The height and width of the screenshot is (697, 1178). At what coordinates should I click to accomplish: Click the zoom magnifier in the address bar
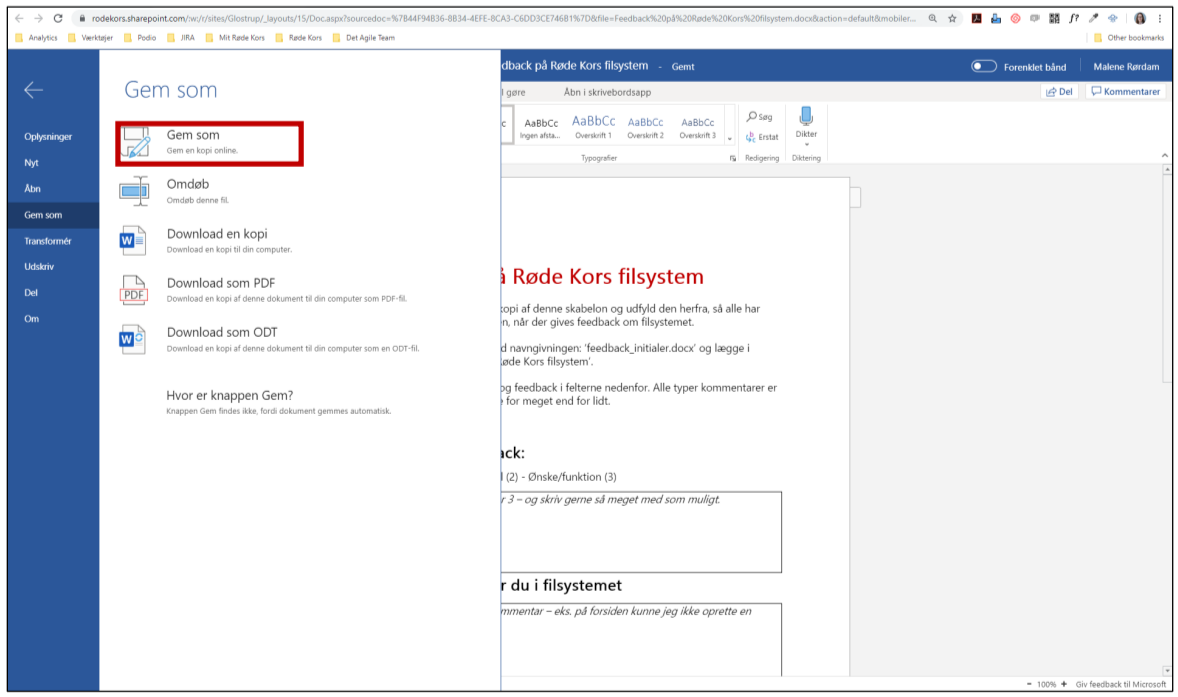932,18
